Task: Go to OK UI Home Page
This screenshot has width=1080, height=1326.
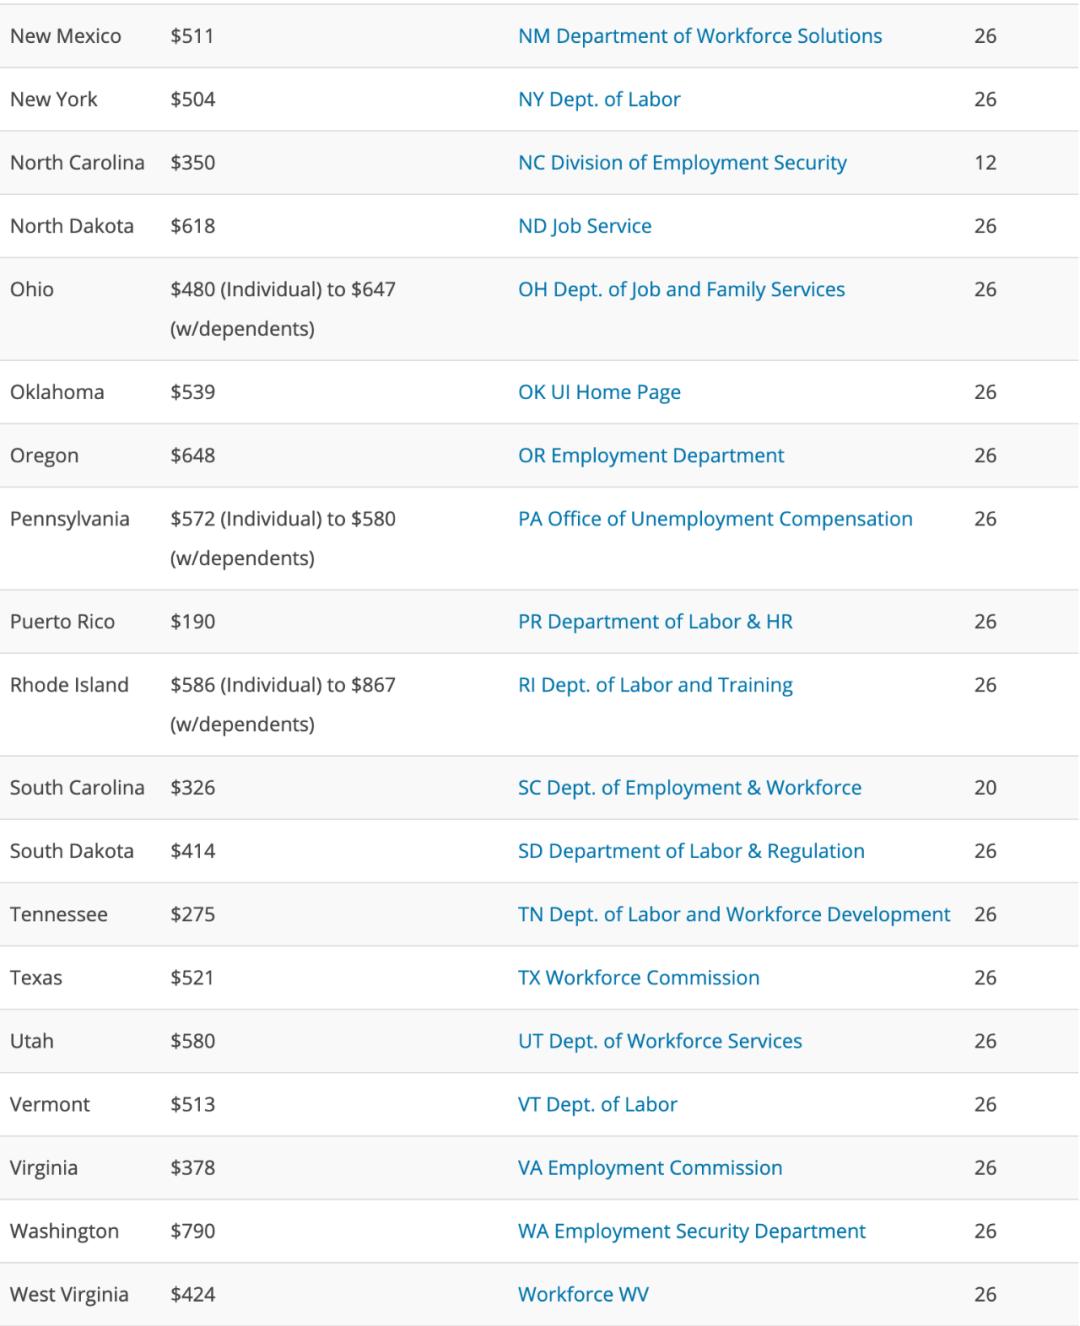Action: pos(599,392)
